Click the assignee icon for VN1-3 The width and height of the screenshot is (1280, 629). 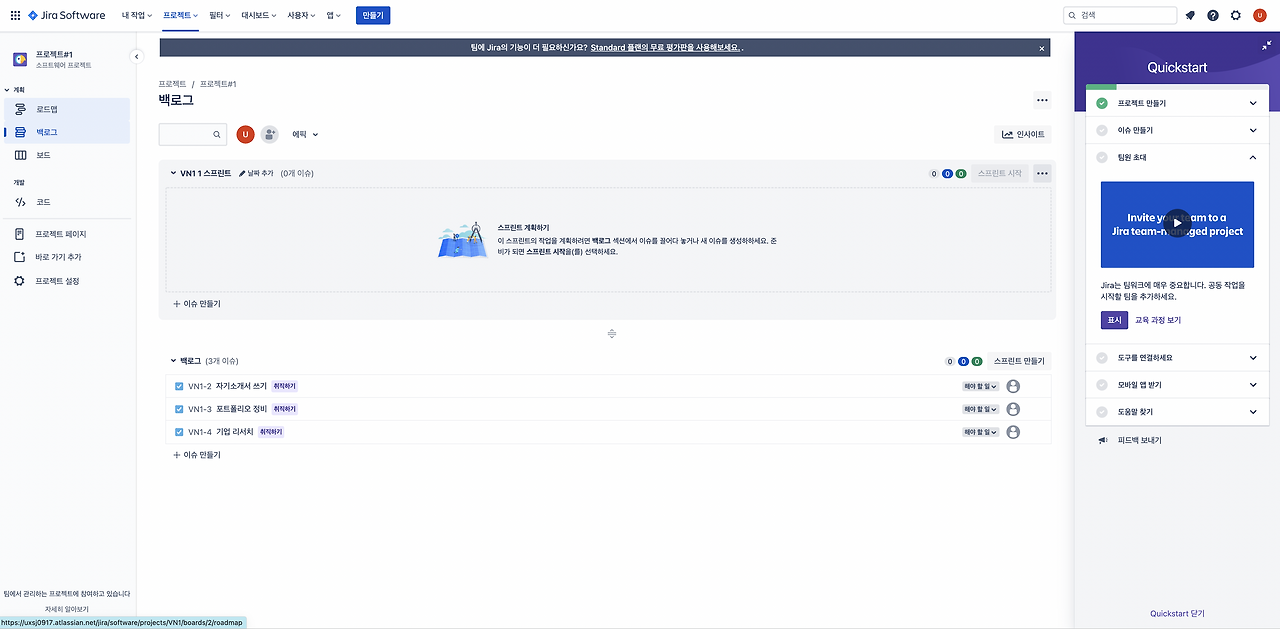1013,409
